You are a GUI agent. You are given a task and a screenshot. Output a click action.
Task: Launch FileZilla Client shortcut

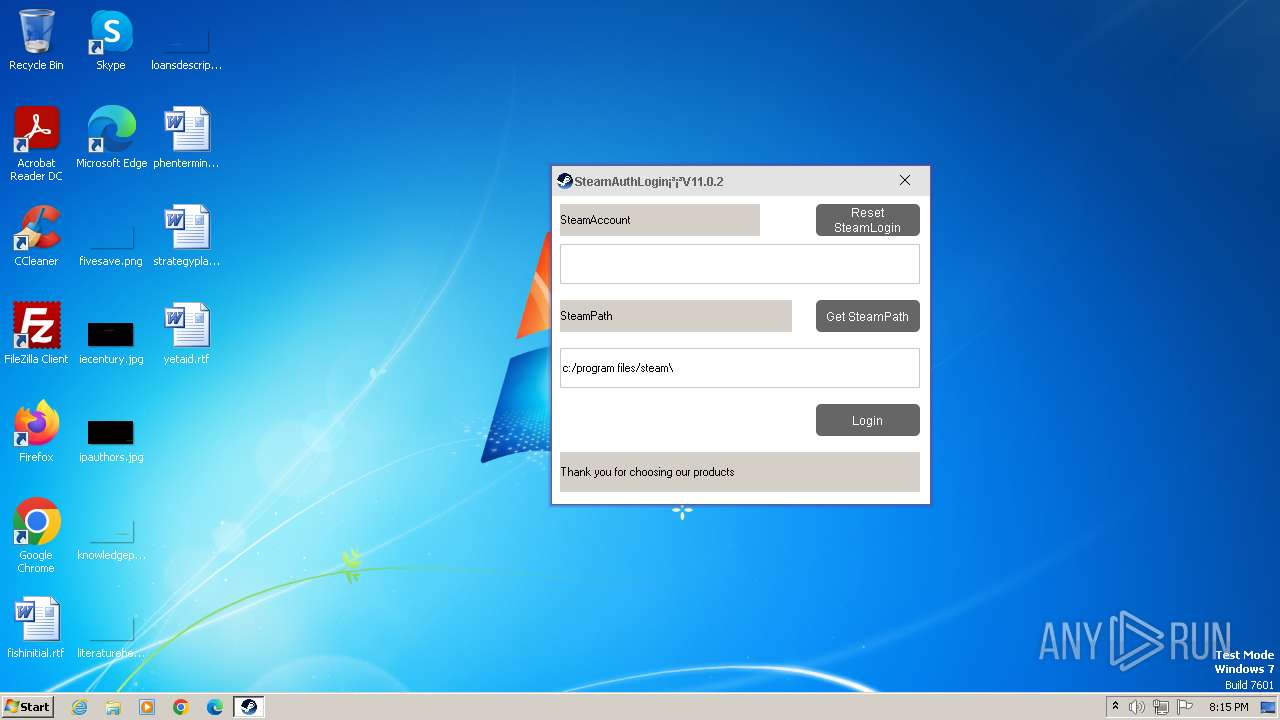click(36, 334)
